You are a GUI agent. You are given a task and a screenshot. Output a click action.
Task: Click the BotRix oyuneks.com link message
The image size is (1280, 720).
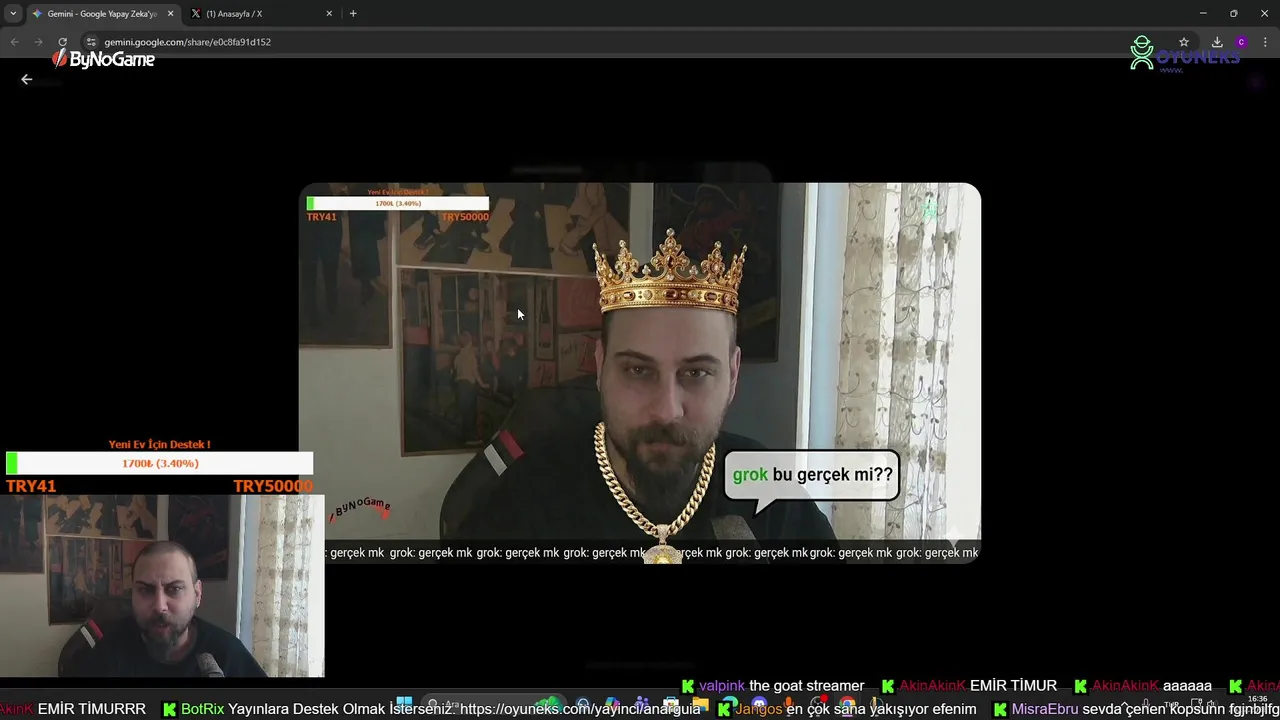click(x=432, y=709)
